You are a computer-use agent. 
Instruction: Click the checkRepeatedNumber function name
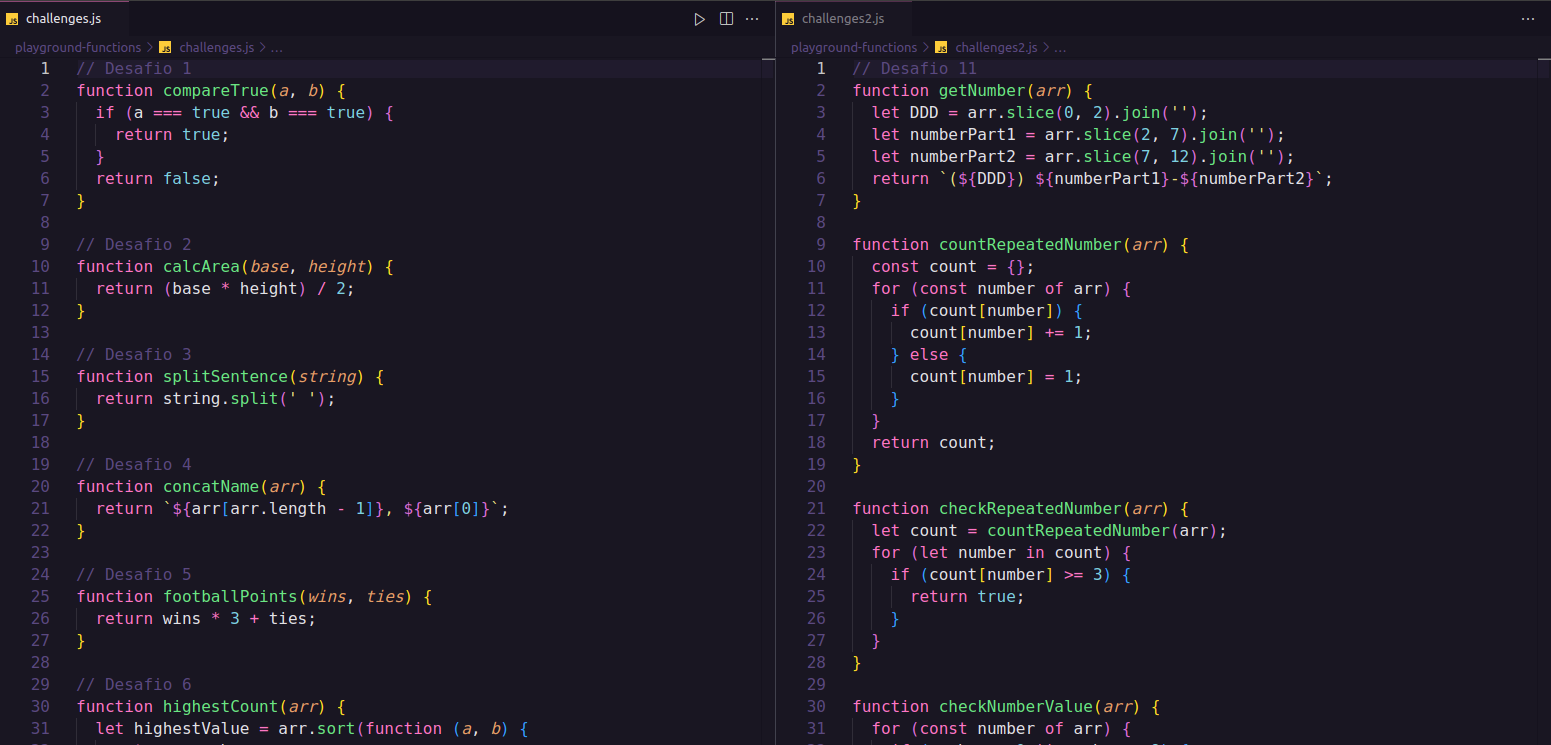1030,508
